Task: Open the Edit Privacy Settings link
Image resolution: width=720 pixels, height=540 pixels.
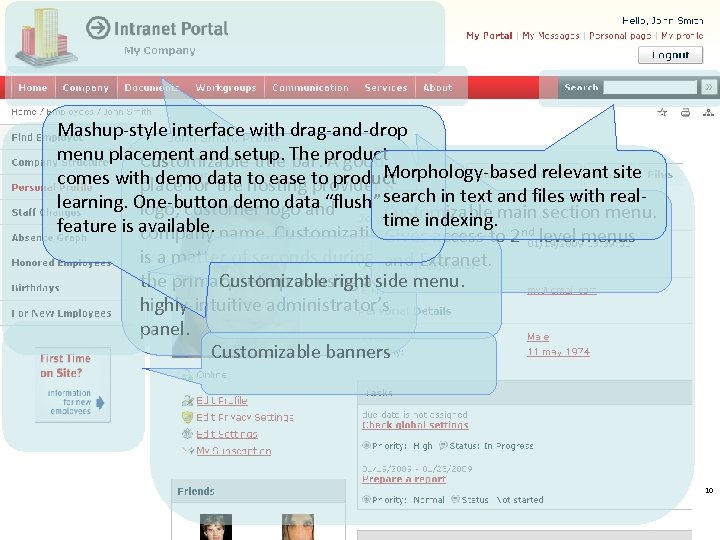Action: [x=245, y=417]
